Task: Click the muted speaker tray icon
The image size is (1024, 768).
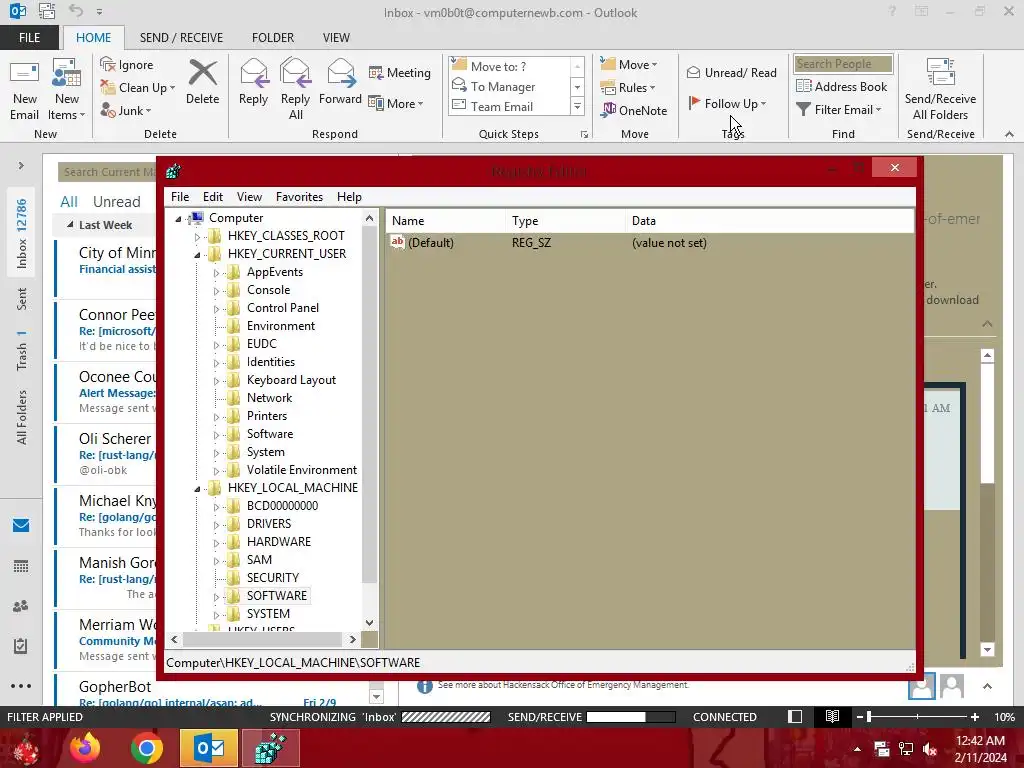Action: tap(930, 749)
